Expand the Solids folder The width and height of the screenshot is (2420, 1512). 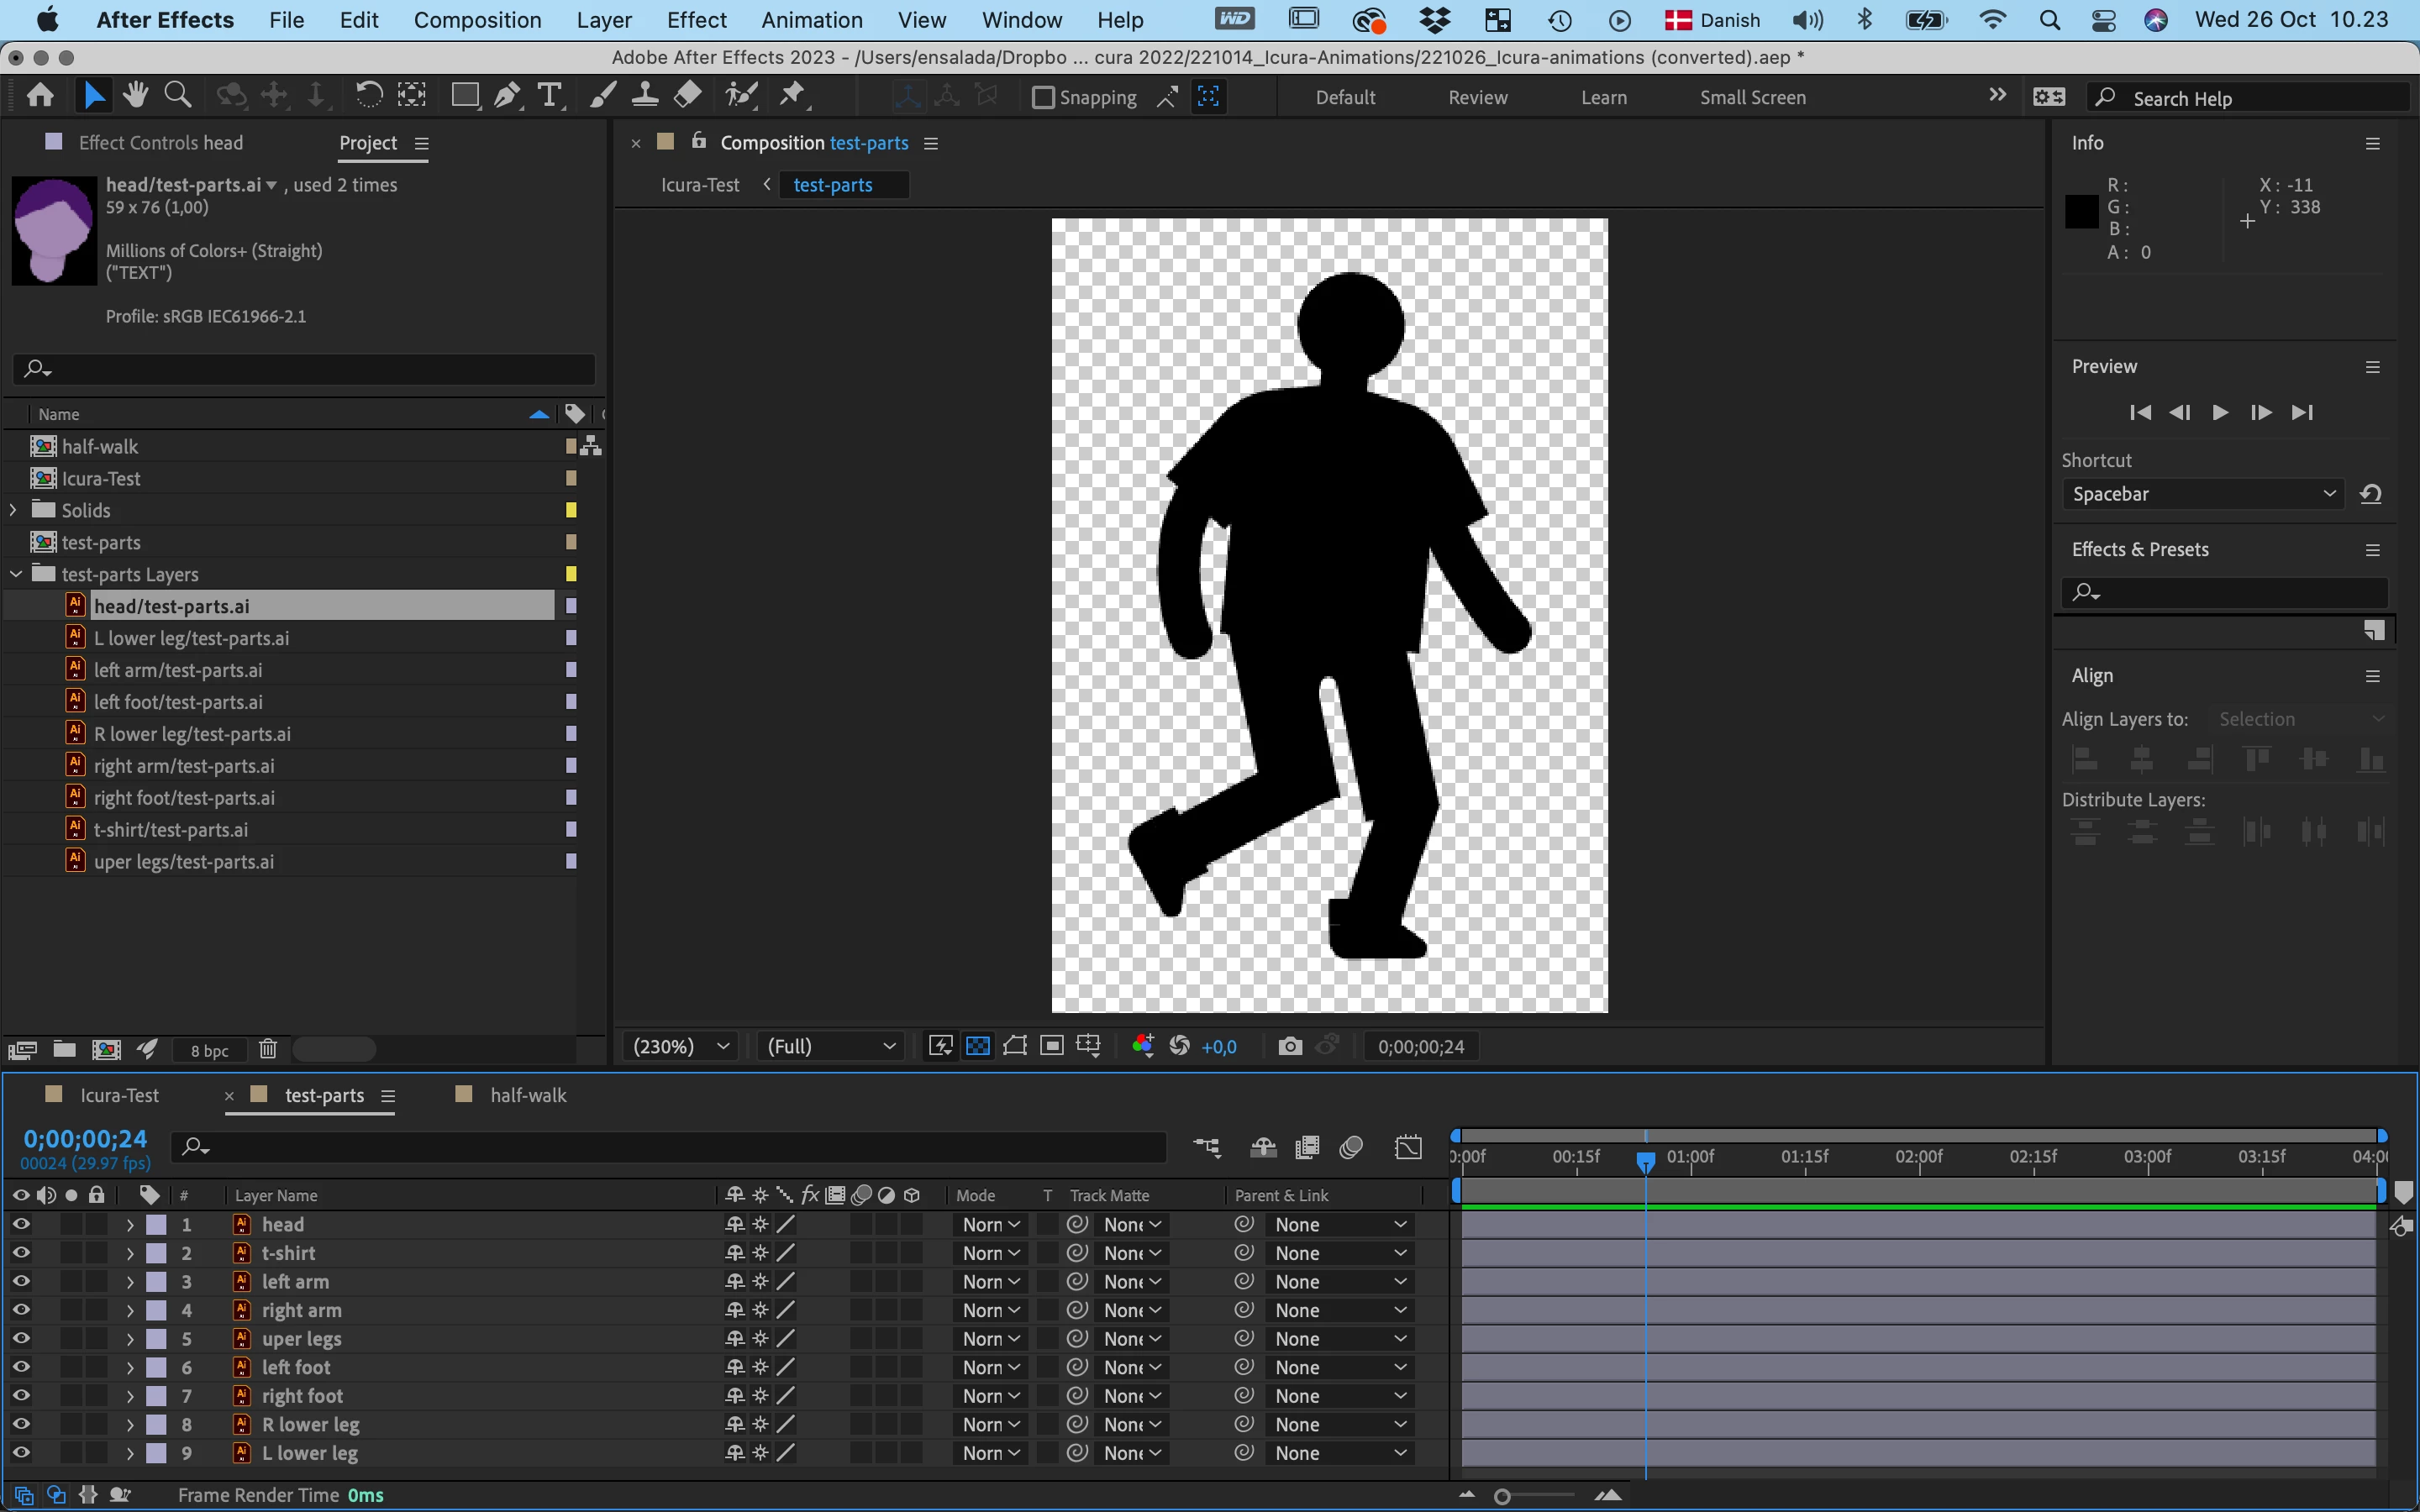(13, 510)
